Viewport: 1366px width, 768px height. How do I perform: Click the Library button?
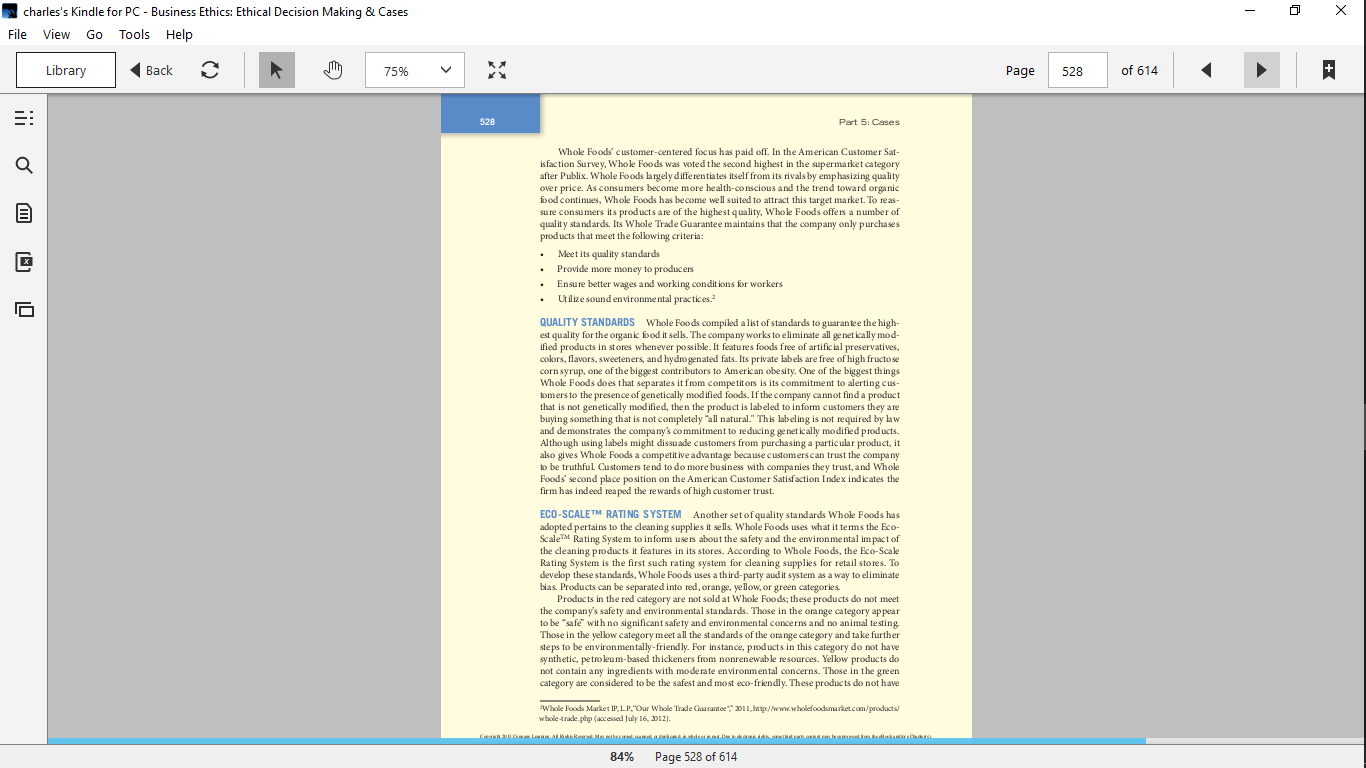(x=66, y=70)
